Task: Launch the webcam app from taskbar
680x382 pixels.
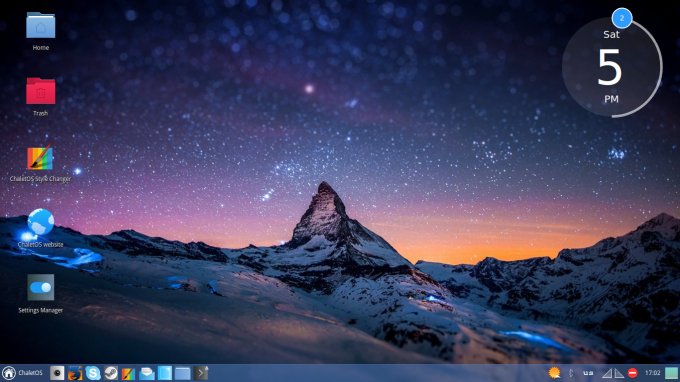Action: pyautogui.click(x=57, y=373)
